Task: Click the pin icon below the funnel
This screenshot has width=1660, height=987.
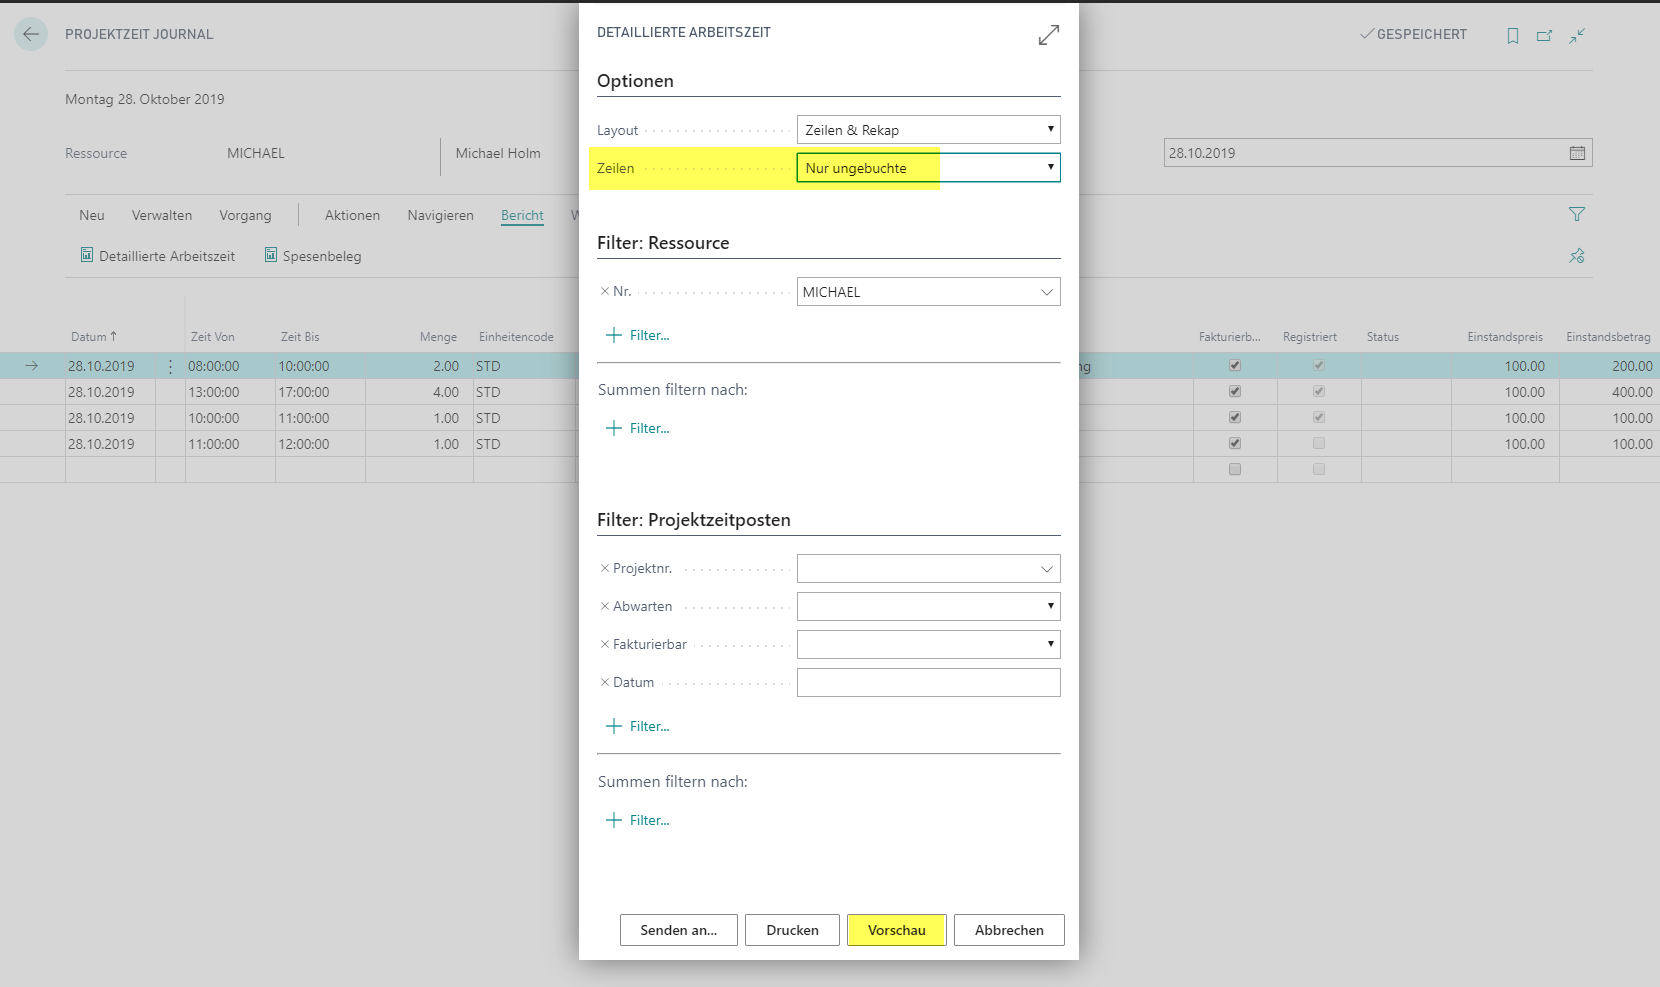Action: pyautogui.click(x=1577, y=256)
